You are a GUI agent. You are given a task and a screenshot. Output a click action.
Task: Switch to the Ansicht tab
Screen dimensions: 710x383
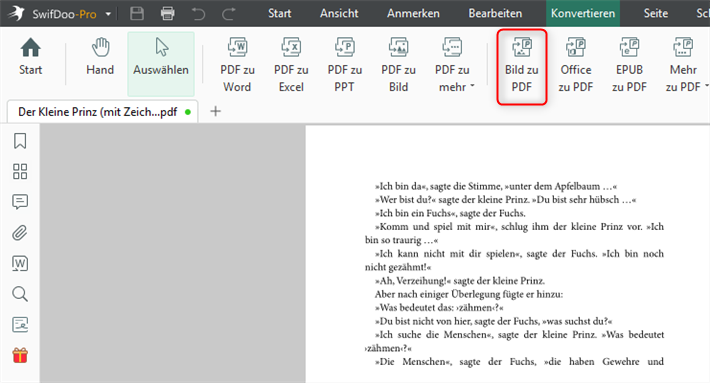(x=339, y=14)
